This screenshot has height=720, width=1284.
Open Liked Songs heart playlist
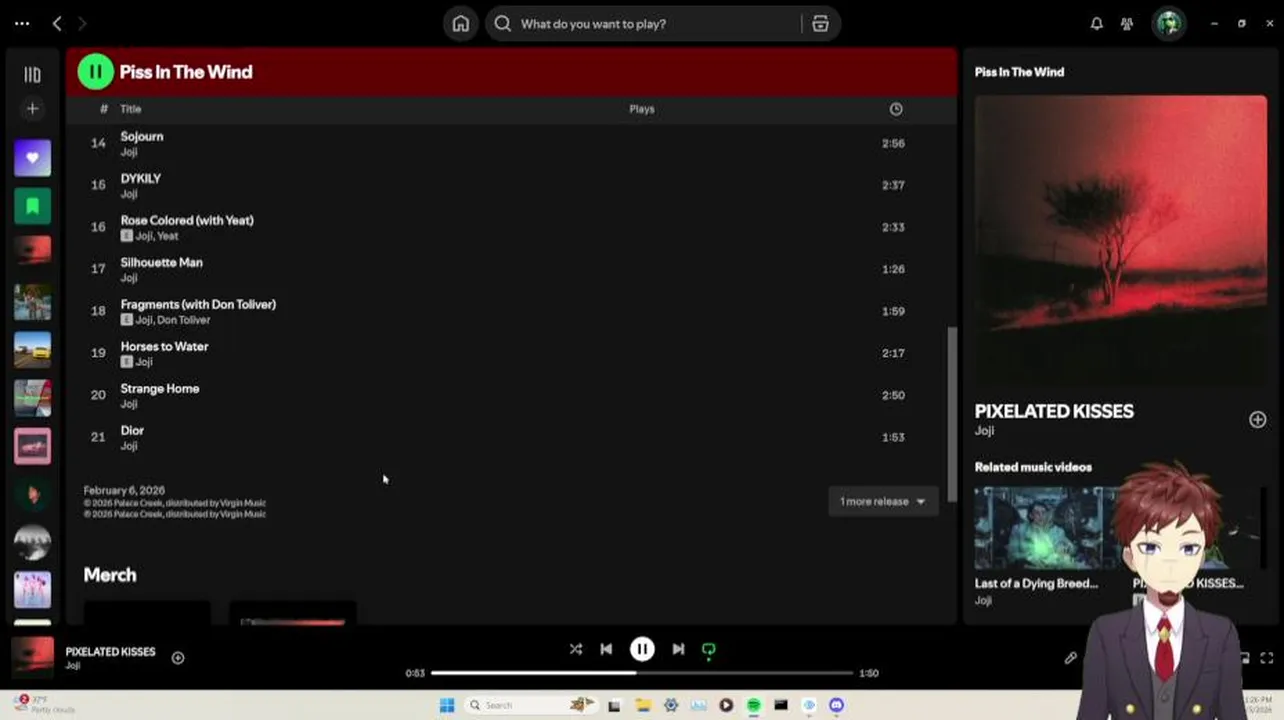(32, 158)
